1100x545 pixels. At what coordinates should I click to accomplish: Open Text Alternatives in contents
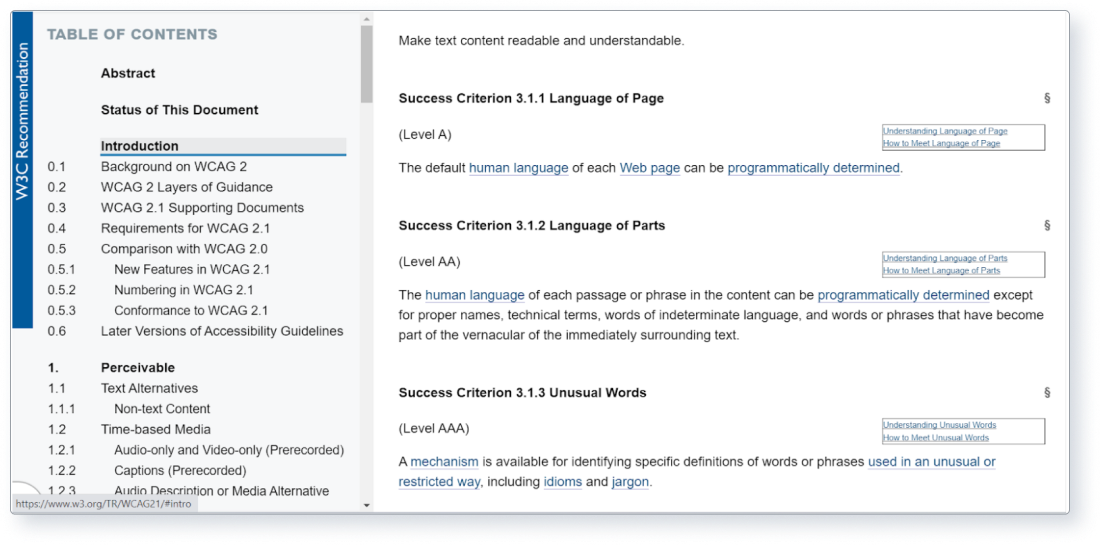click(149, 388)
